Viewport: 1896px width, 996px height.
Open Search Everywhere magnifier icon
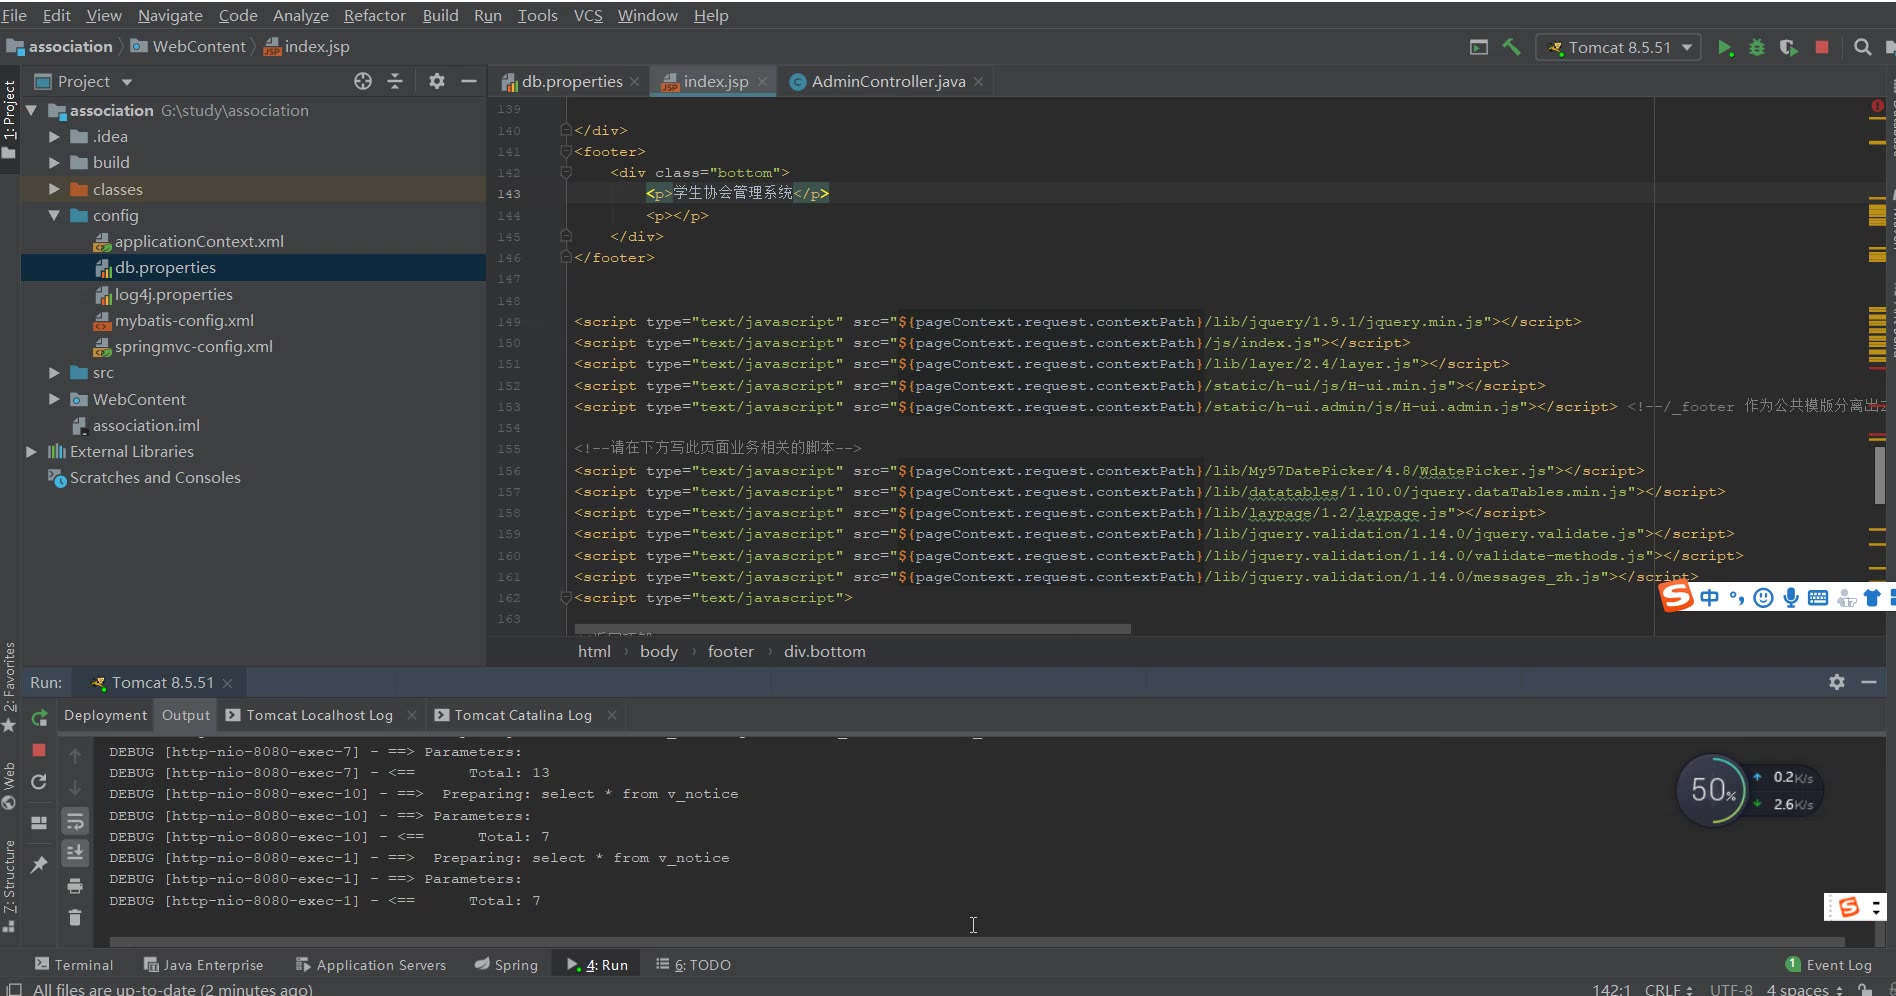pyautogui.click(x=1862, y=47)
